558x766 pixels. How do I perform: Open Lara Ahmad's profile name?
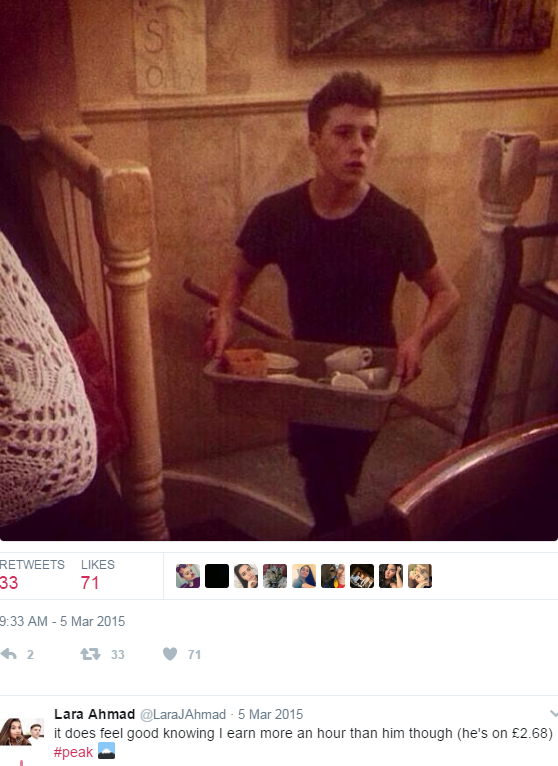[94, 714]
